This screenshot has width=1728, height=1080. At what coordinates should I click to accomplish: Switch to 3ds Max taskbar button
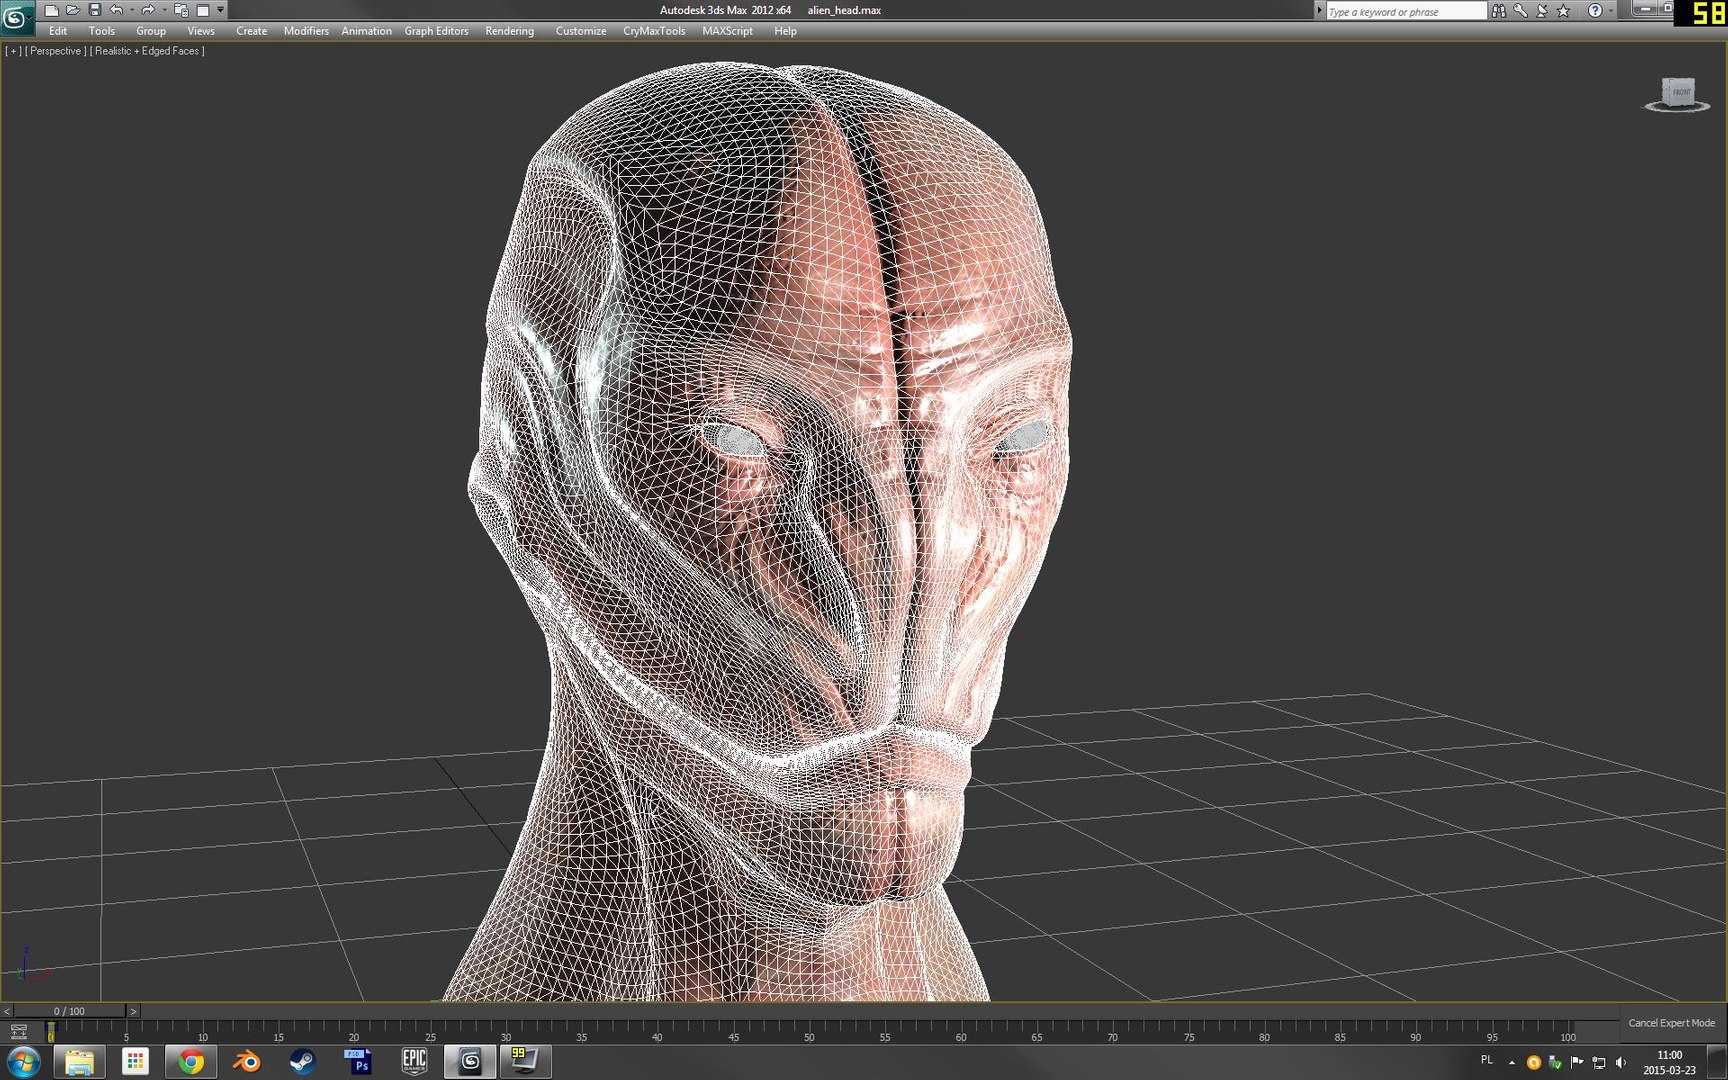(x=470, y=1062)
